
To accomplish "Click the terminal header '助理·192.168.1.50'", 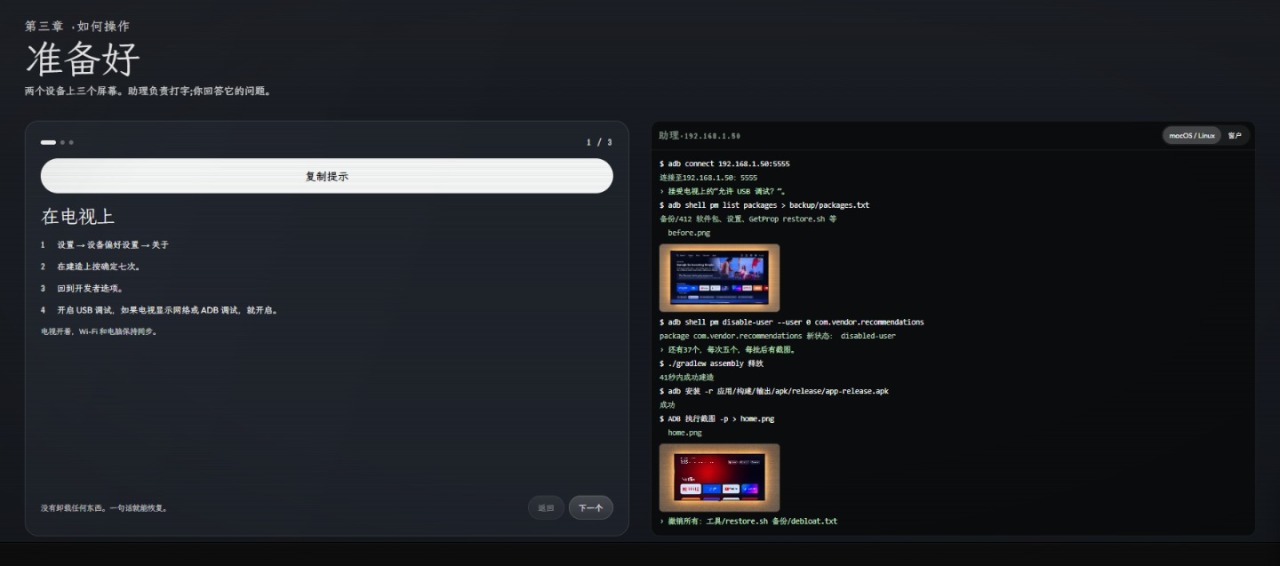I will (x=700, y=135).
